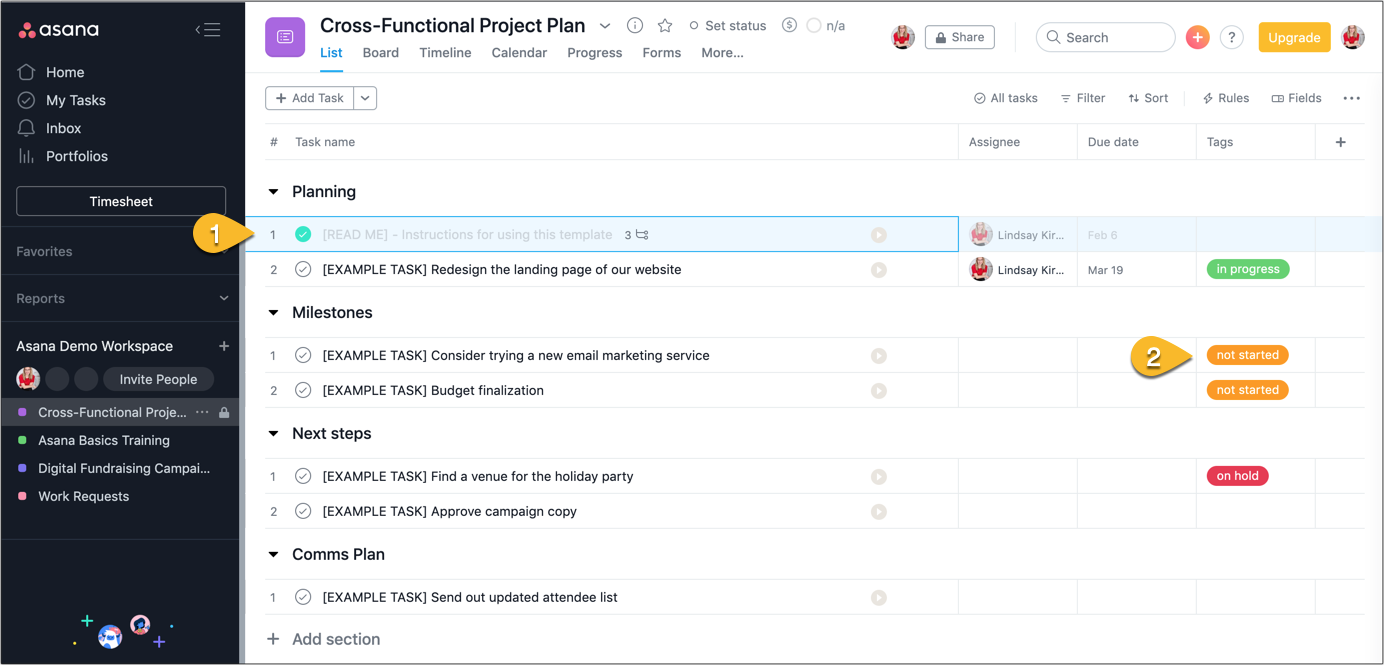Switch to the Board tab
Screen dimensions: 1384x665
(380, 53)
